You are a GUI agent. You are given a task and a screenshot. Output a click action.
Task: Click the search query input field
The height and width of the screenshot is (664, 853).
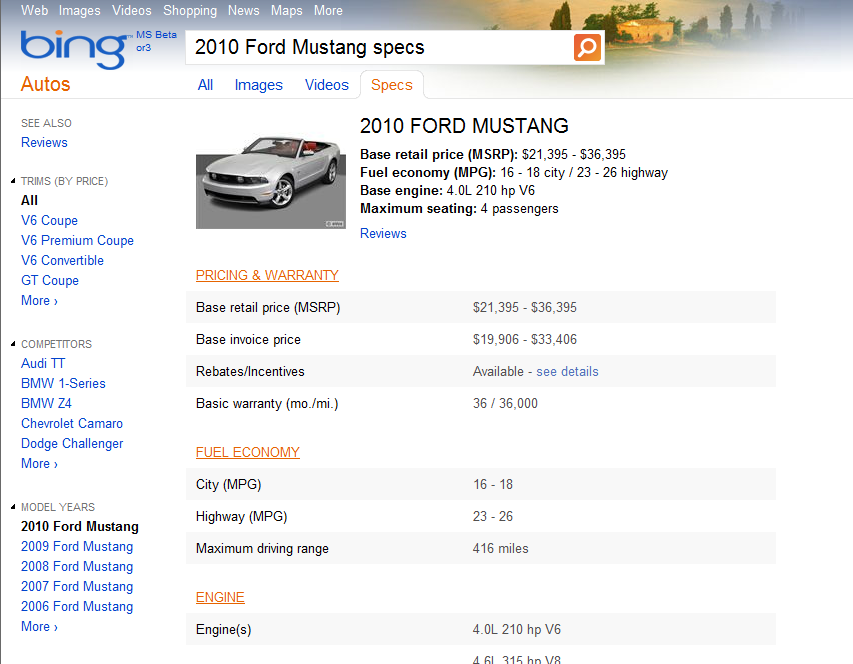380,47
